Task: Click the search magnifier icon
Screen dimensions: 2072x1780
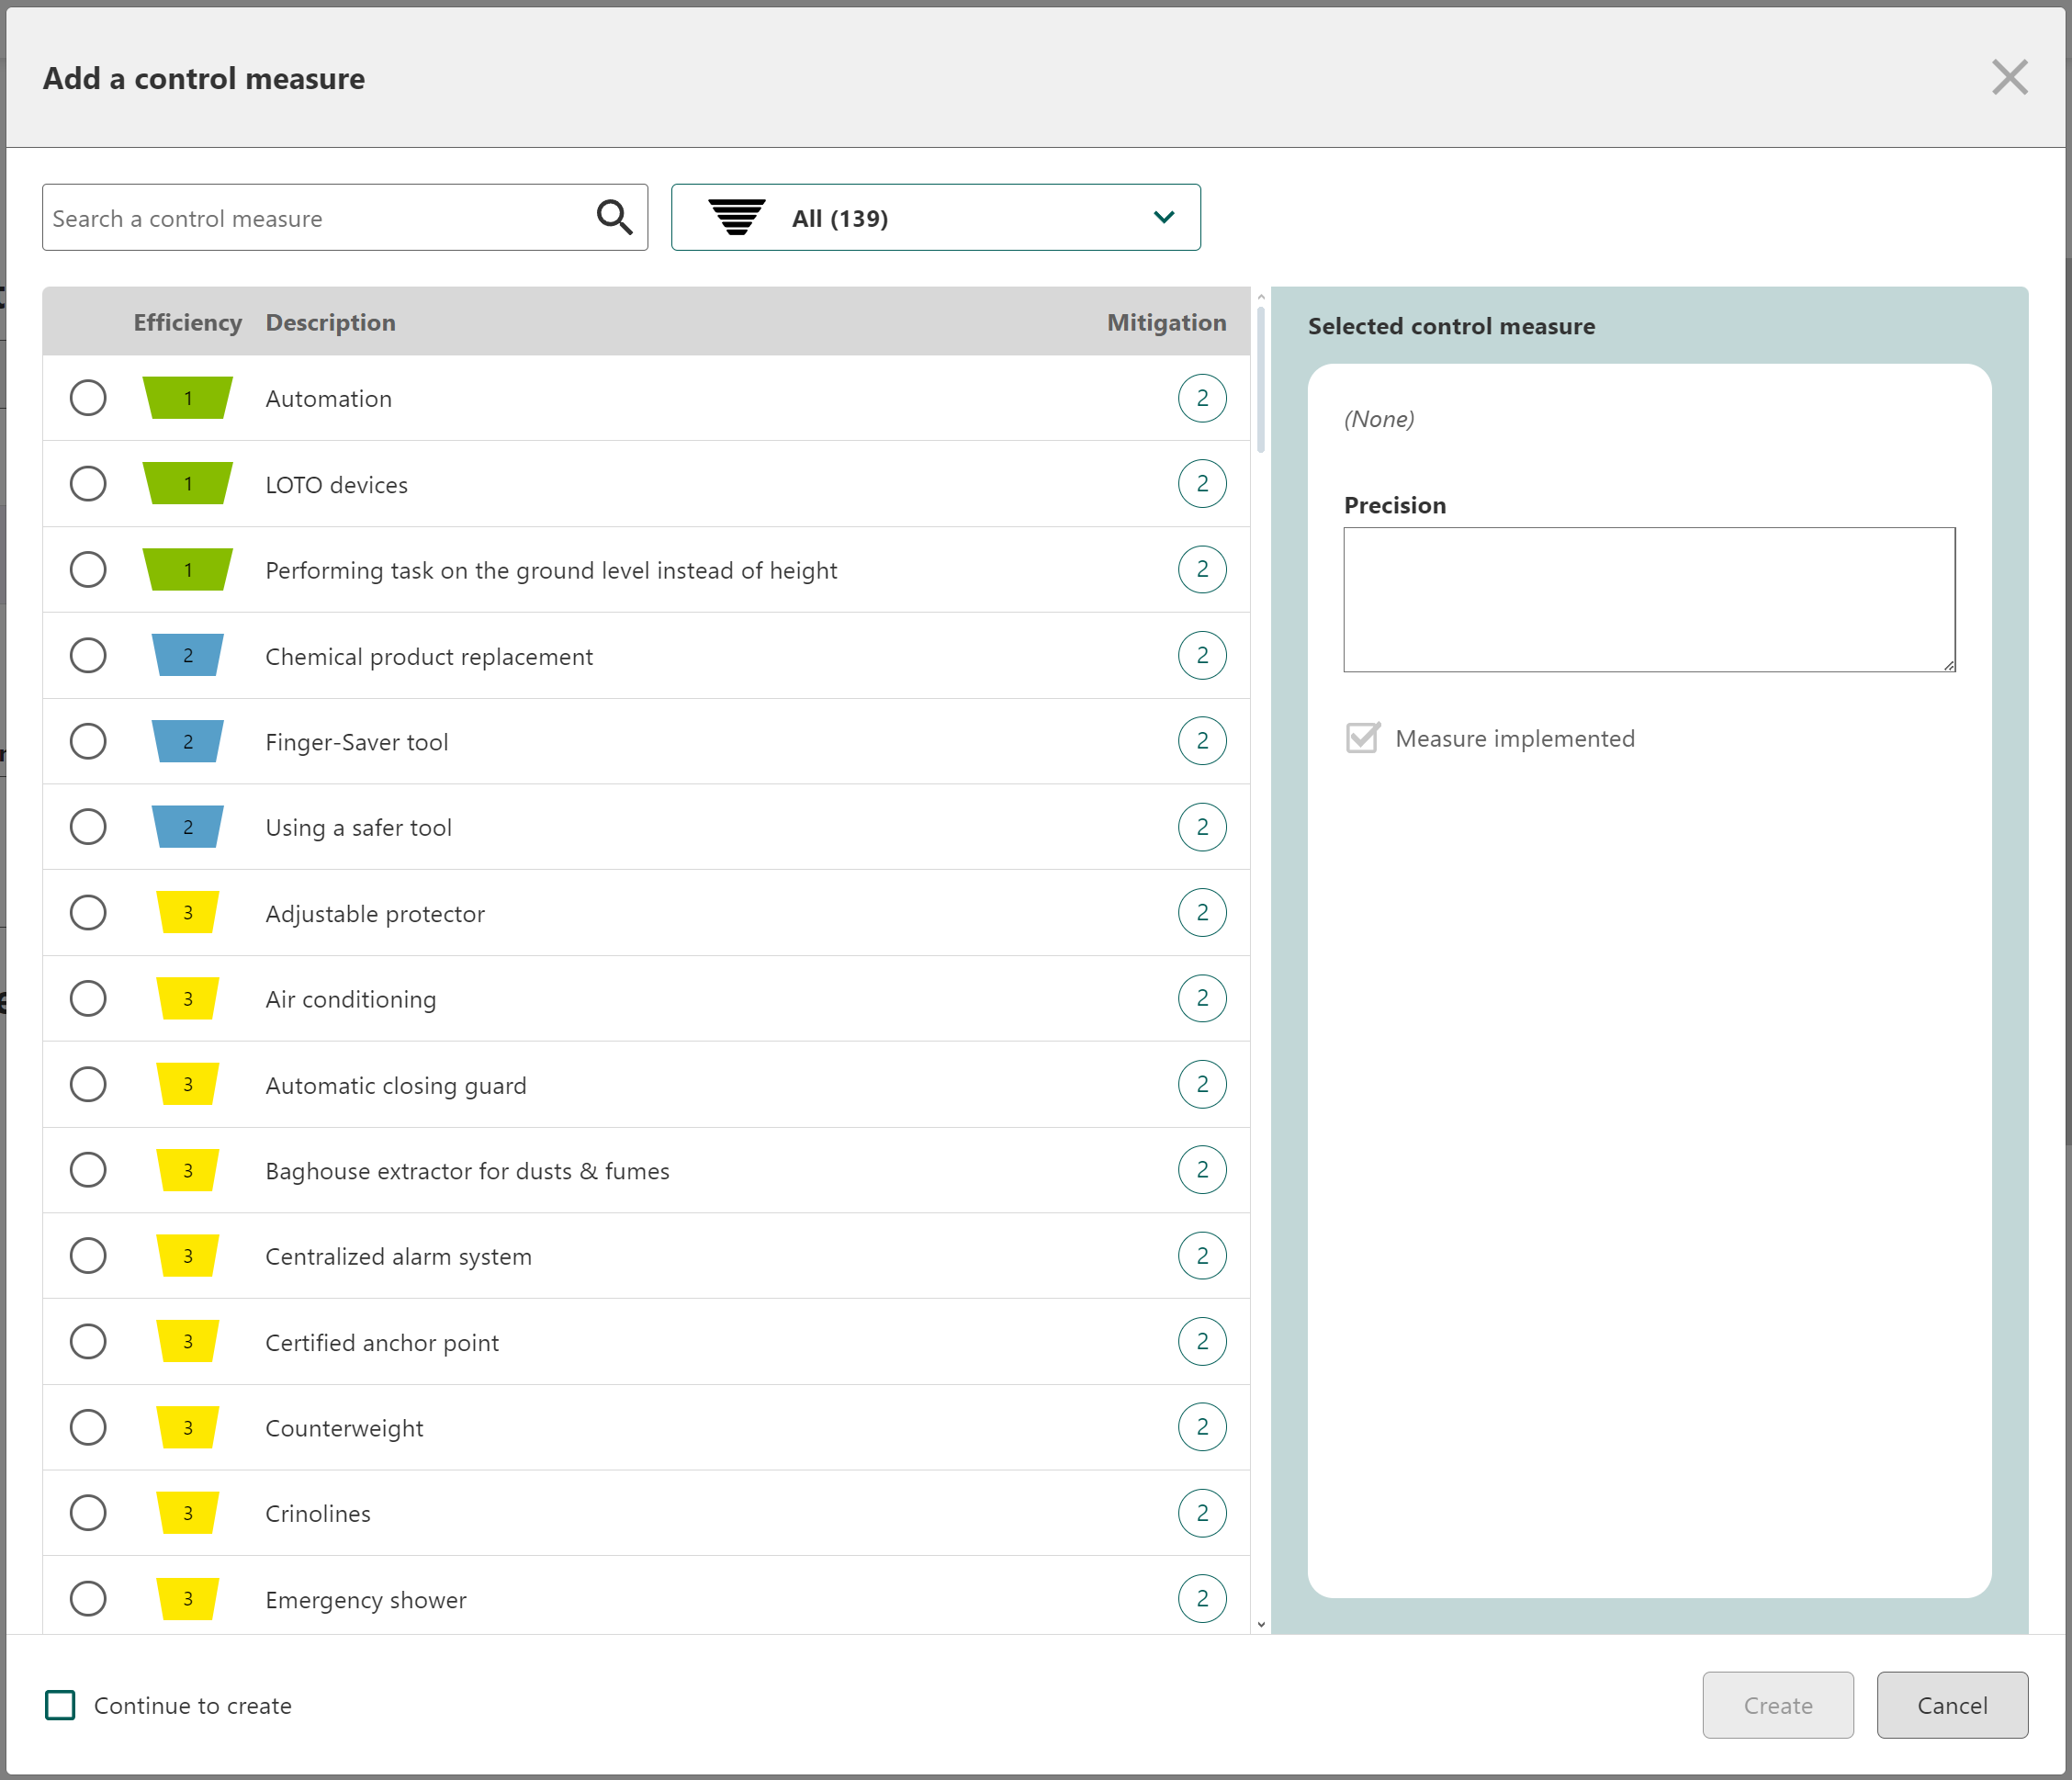Action: click(614, 217)
